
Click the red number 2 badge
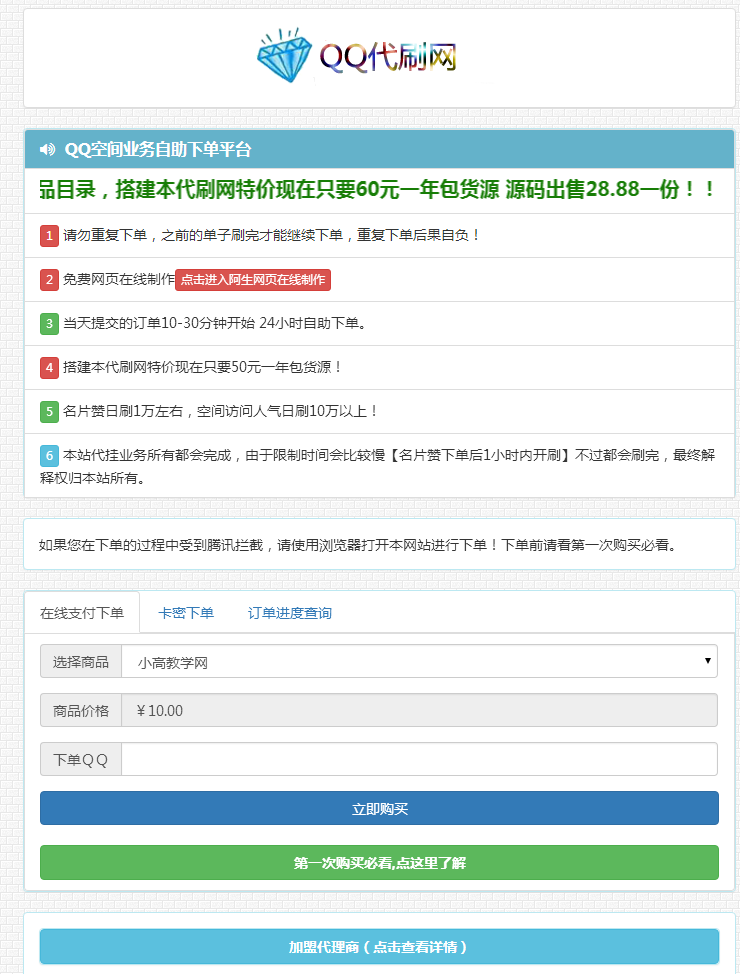[x=49, y=280]
